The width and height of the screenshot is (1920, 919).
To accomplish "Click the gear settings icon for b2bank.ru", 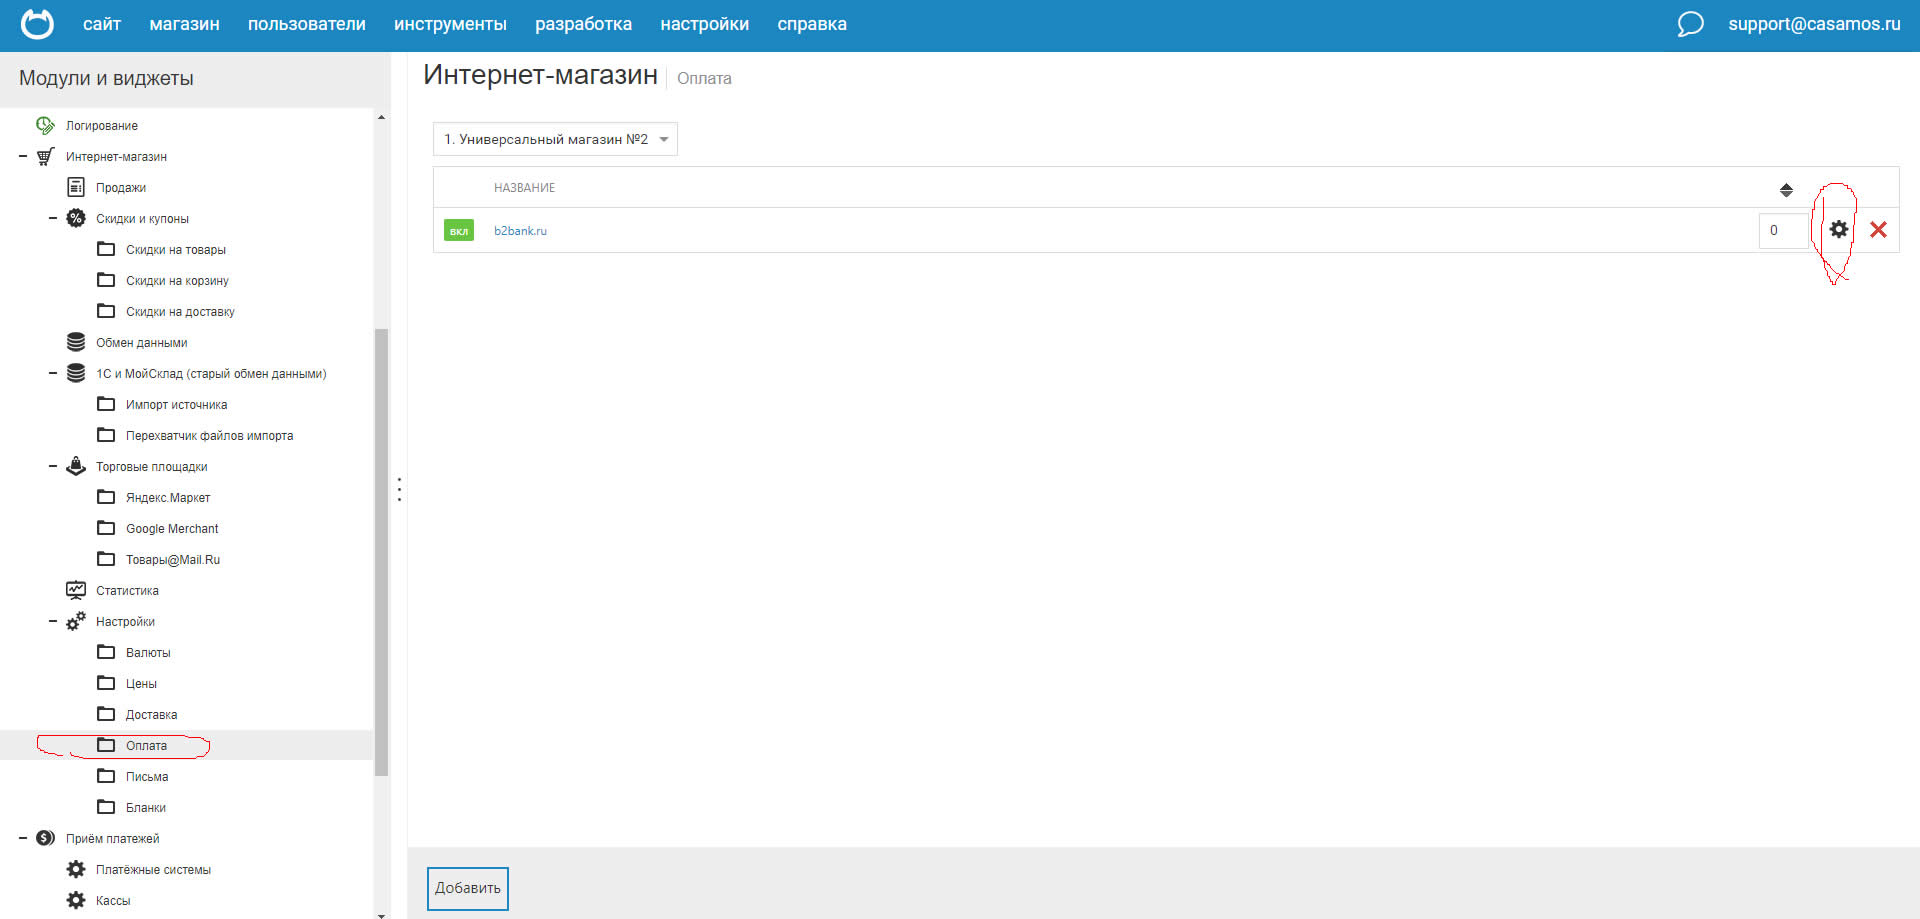I will (x=1838, y=230).
